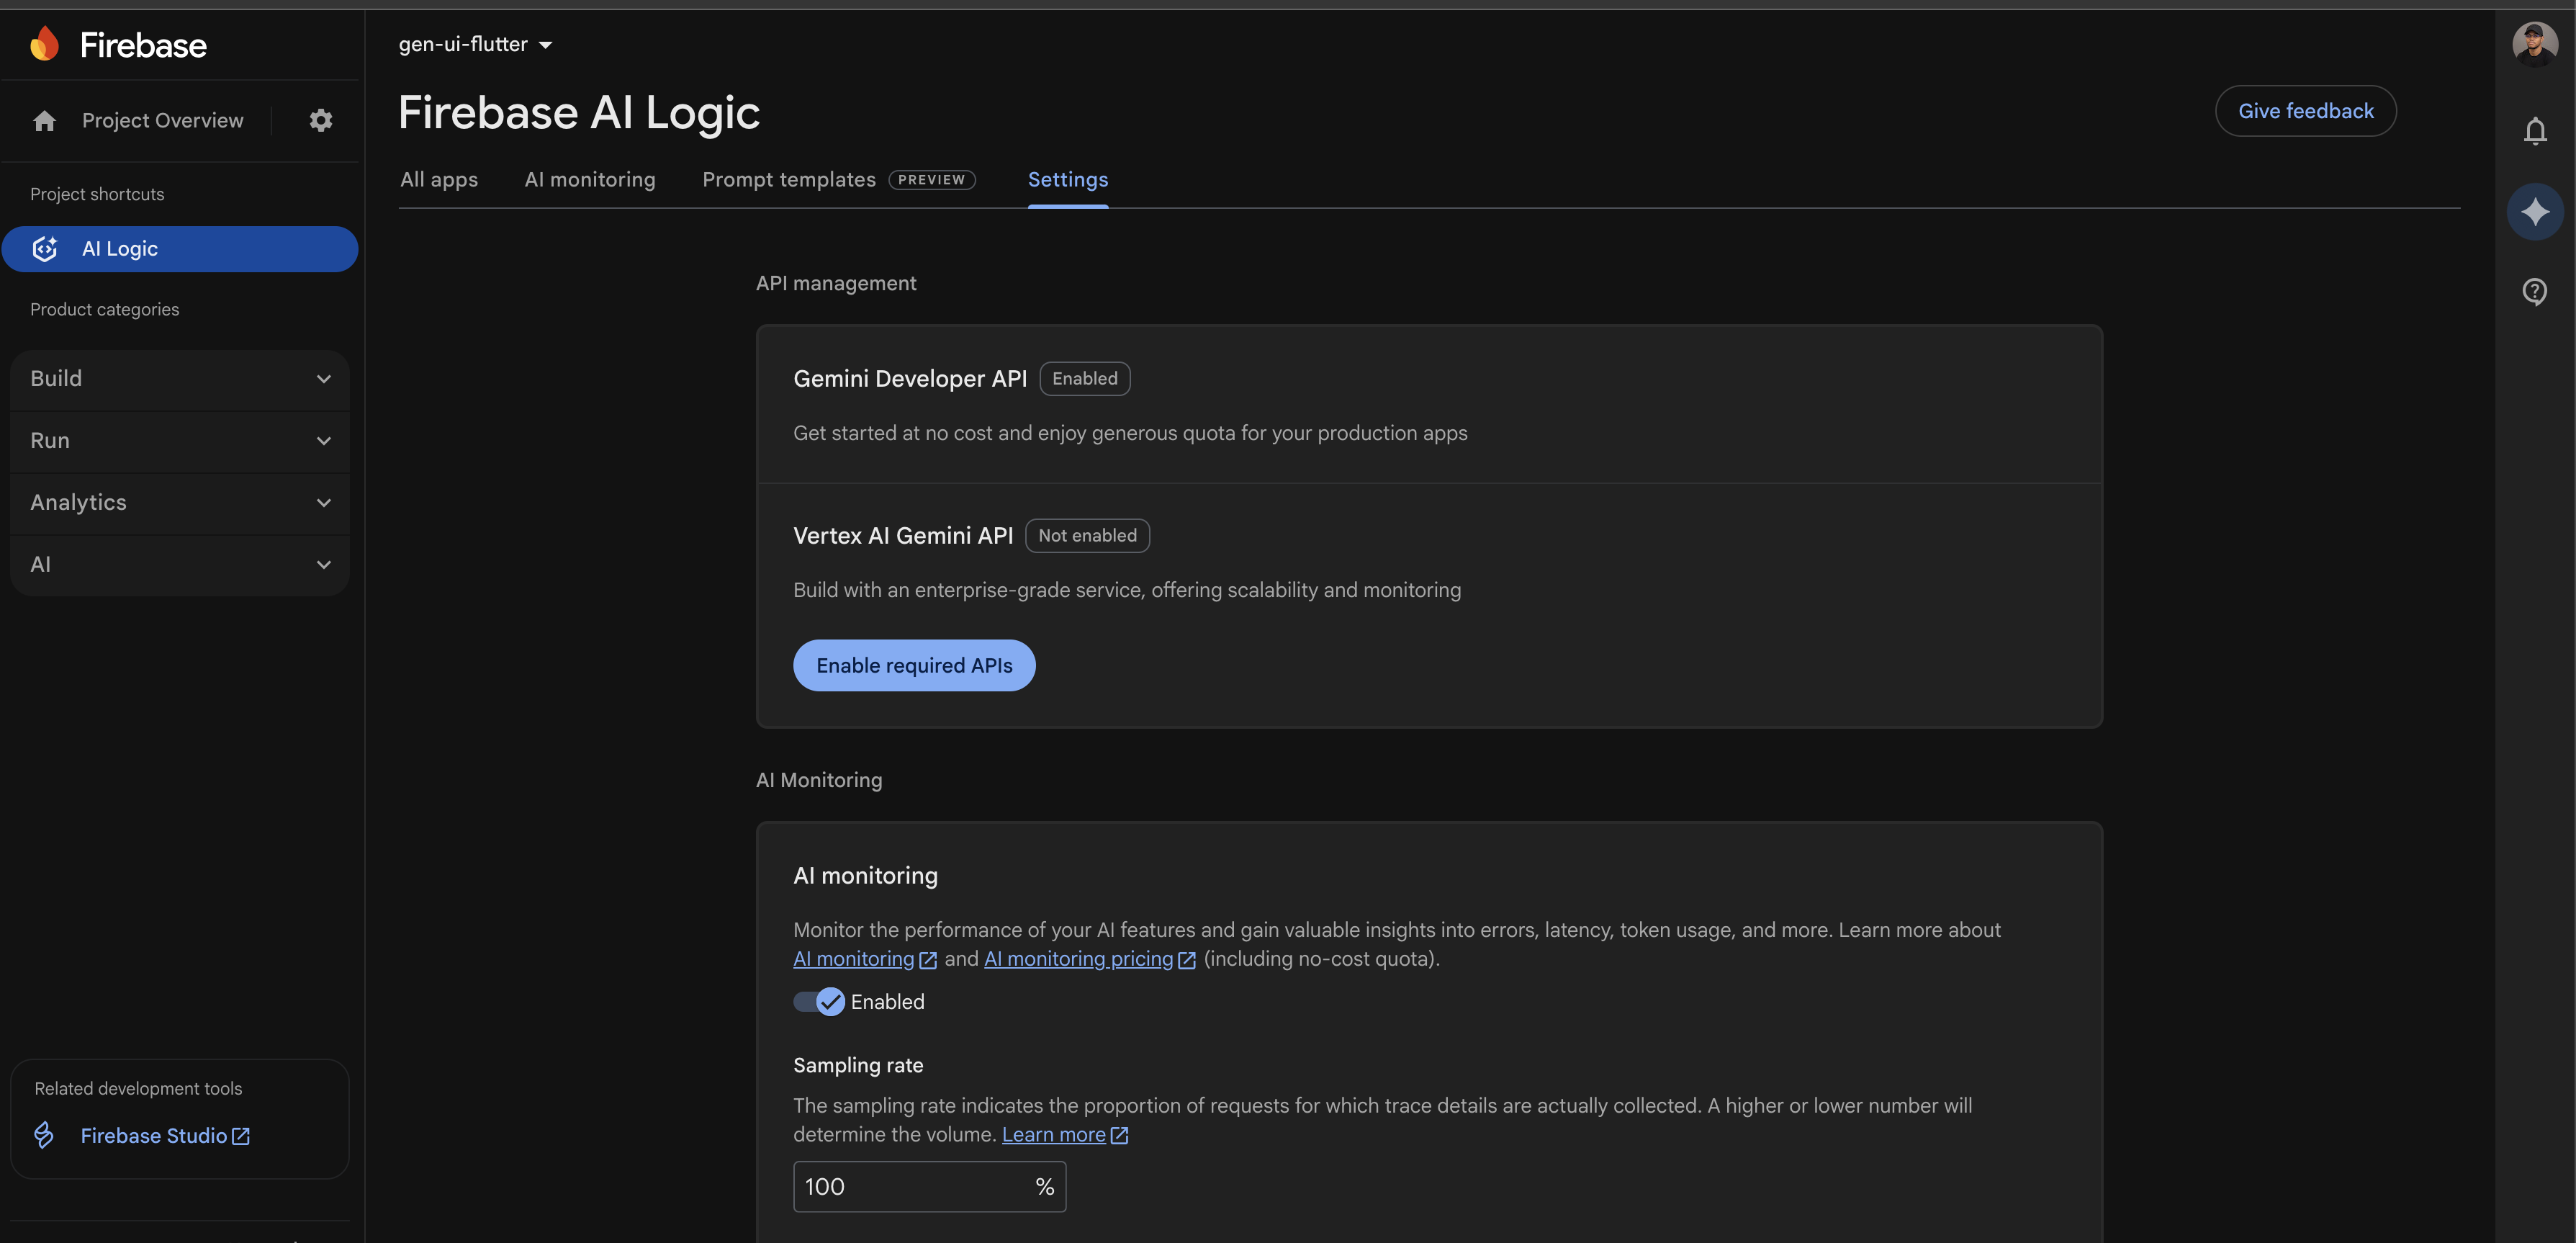
Task: Click the Related development tools label
Action: point(138,1089)
